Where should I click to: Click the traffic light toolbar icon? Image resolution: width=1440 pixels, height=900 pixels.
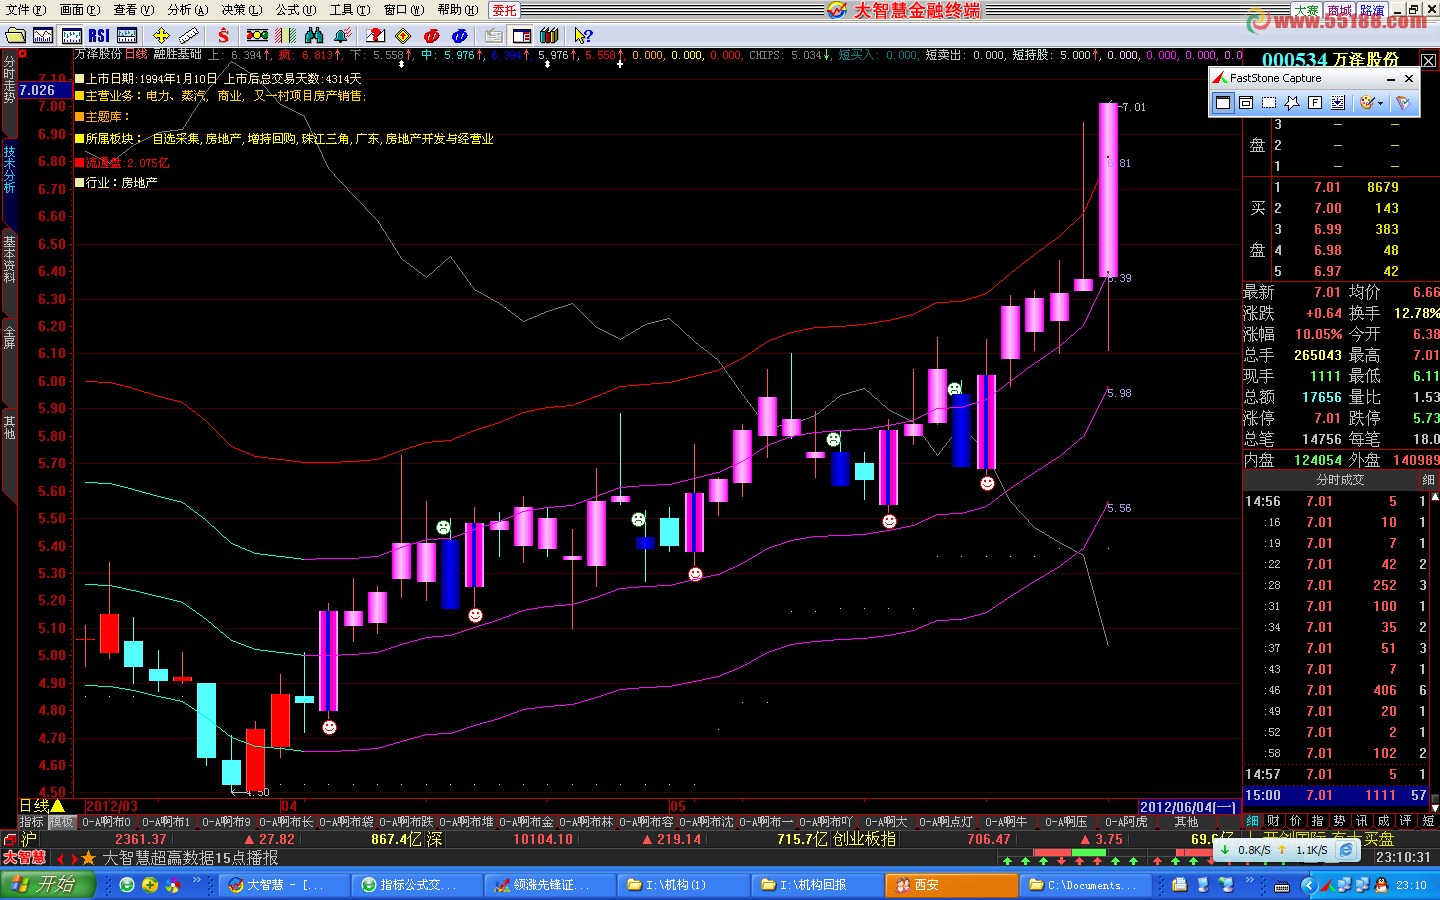257,36
